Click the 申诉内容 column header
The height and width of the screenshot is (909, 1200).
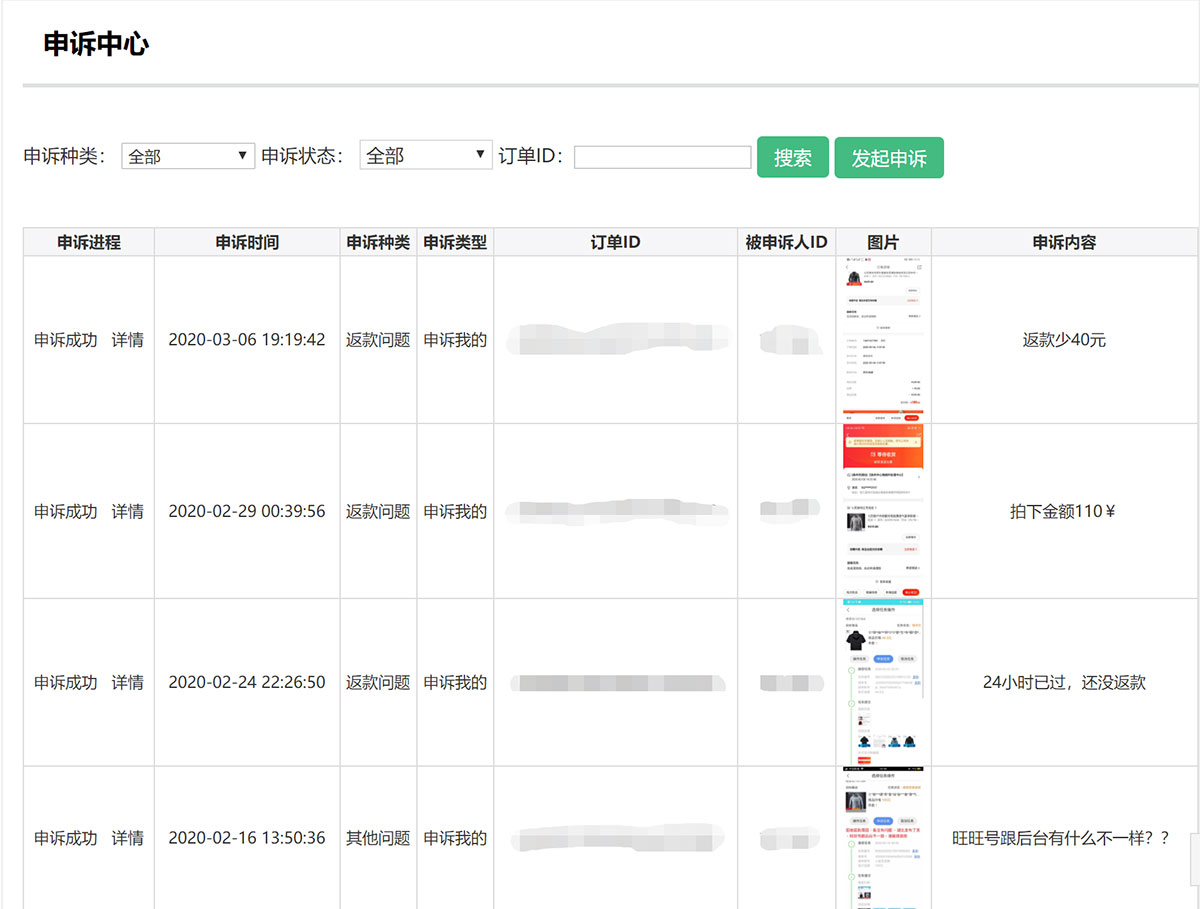(x=1064, y=242)
